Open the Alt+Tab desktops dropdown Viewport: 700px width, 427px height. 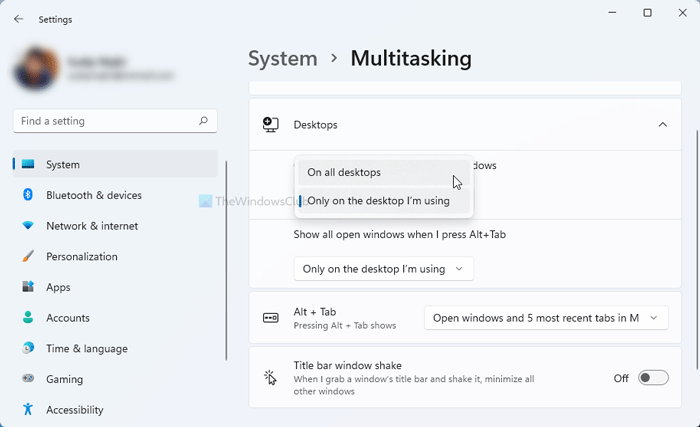pyautogui.click(x=383, y=269)
